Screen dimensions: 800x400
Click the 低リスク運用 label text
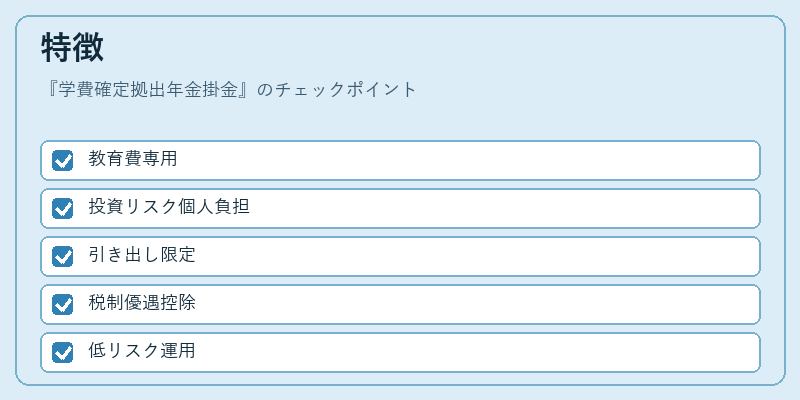click(x=142, y=351)
